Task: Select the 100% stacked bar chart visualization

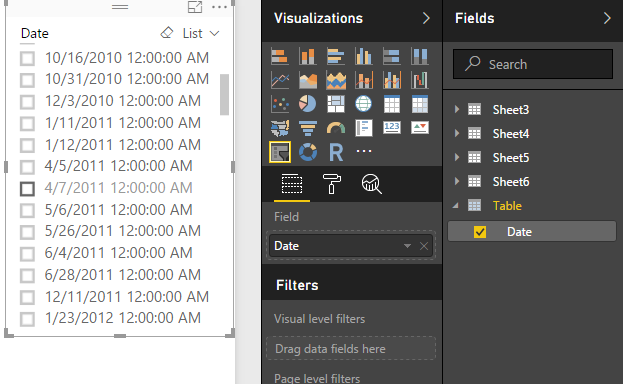Action: tap(392, 56)
